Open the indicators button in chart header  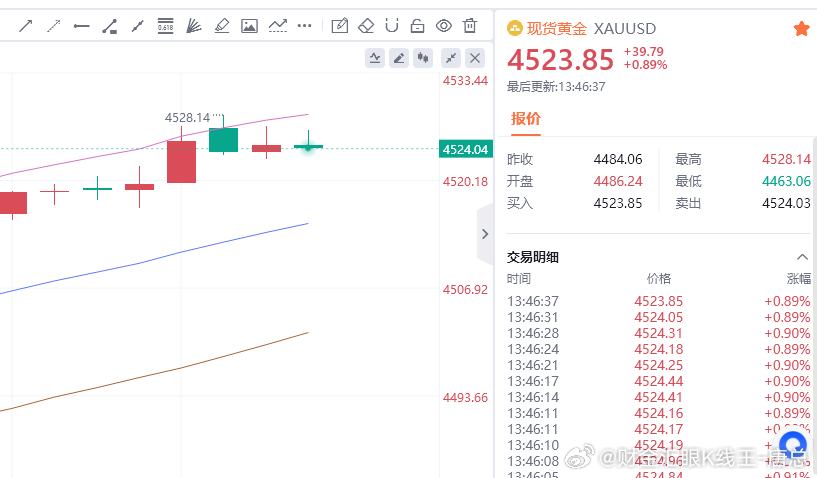375,58
